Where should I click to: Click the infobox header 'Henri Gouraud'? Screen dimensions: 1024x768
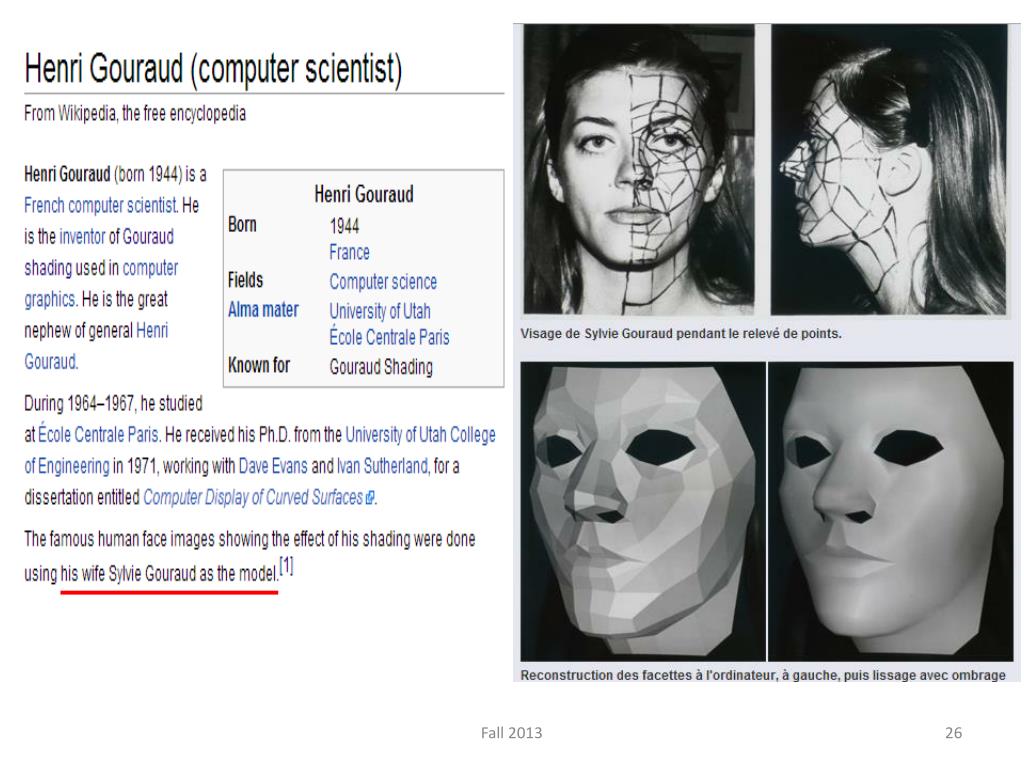364,194
